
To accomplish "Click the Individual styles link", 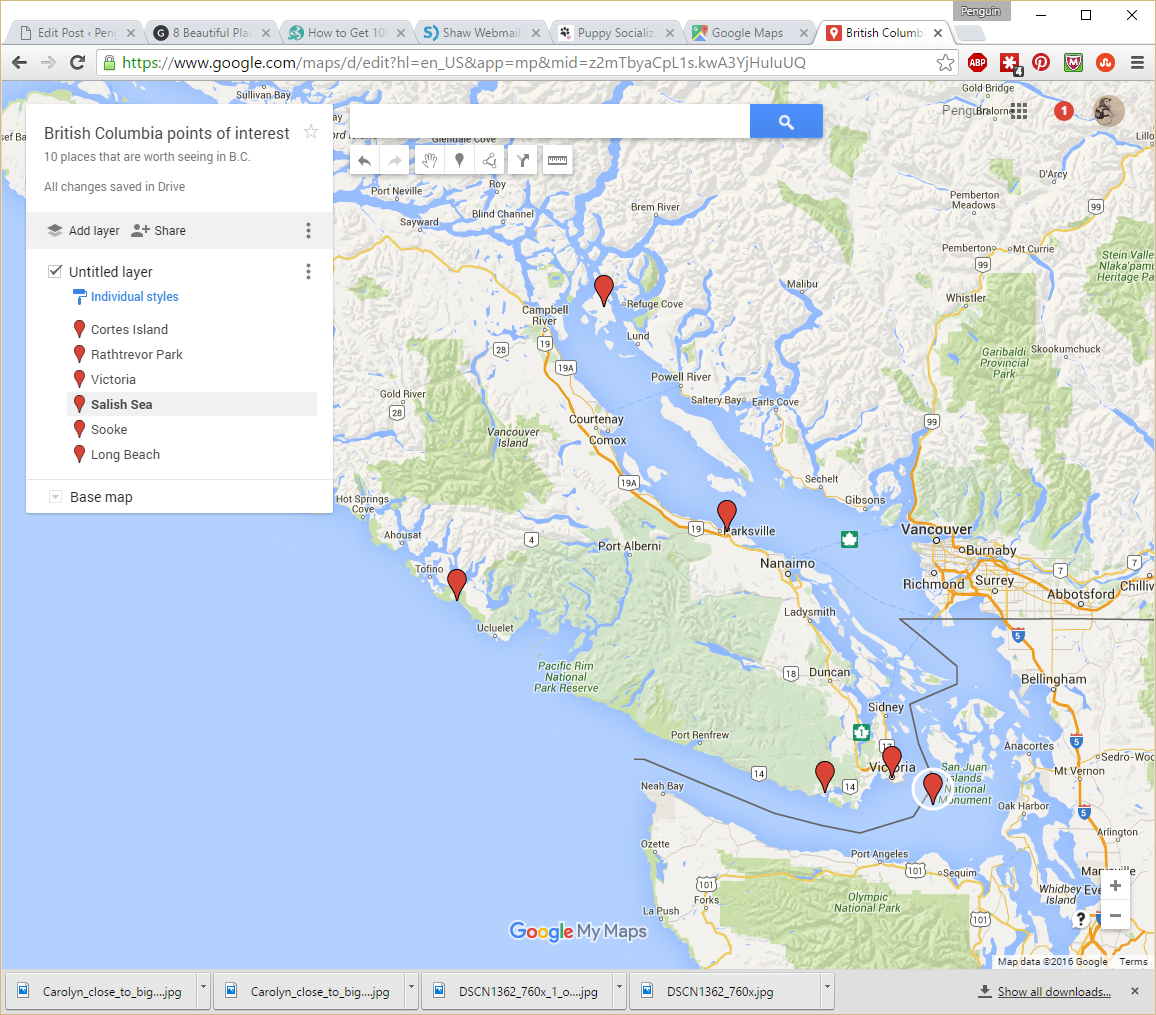I will tap(135, 297).
